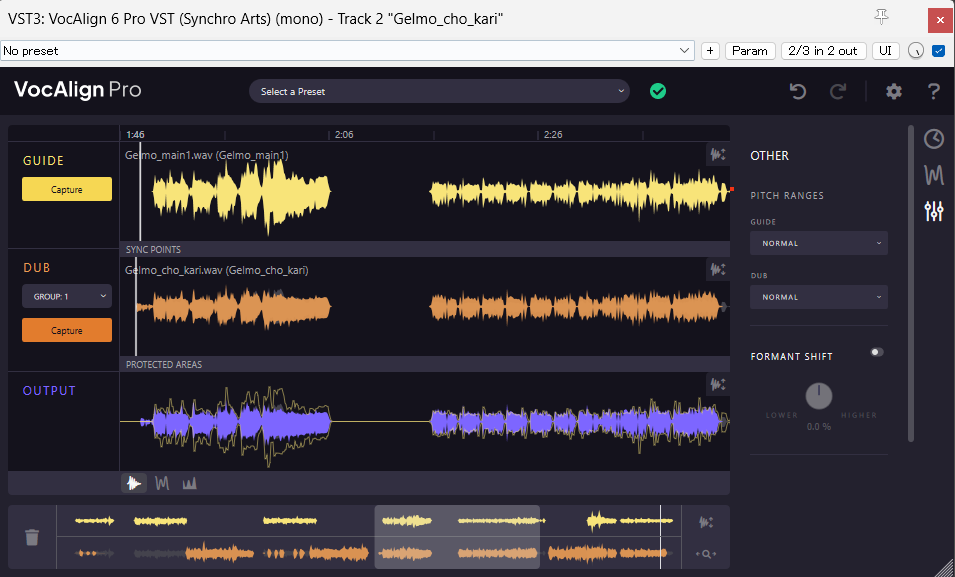The width and height of the screenshot is (955, 577).
Task: Click the UI button in the host toolbar
Action: pyautogui.click(x=886, y=51)
